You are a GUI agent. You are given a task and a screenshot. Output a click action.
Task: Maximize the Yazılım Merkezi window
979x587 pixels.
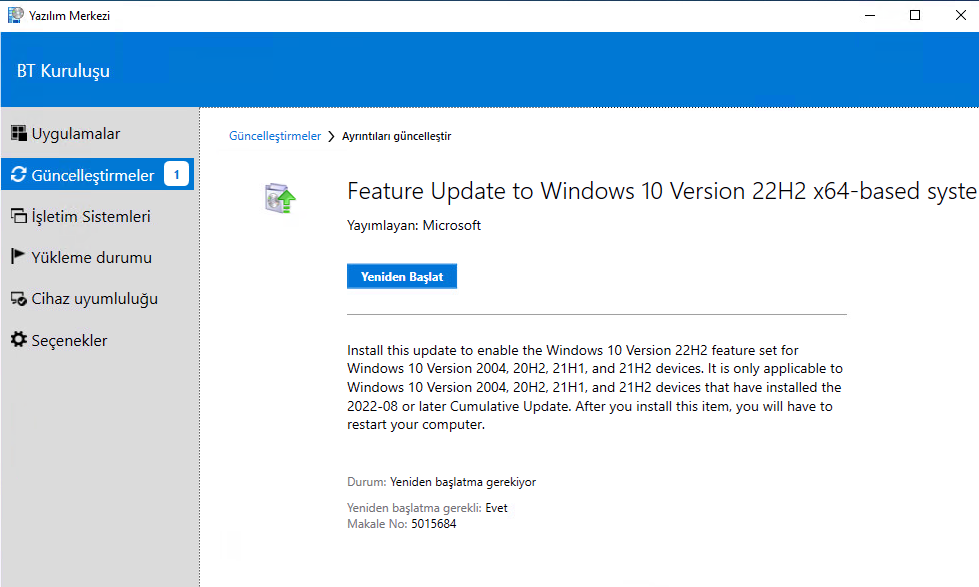915,15
